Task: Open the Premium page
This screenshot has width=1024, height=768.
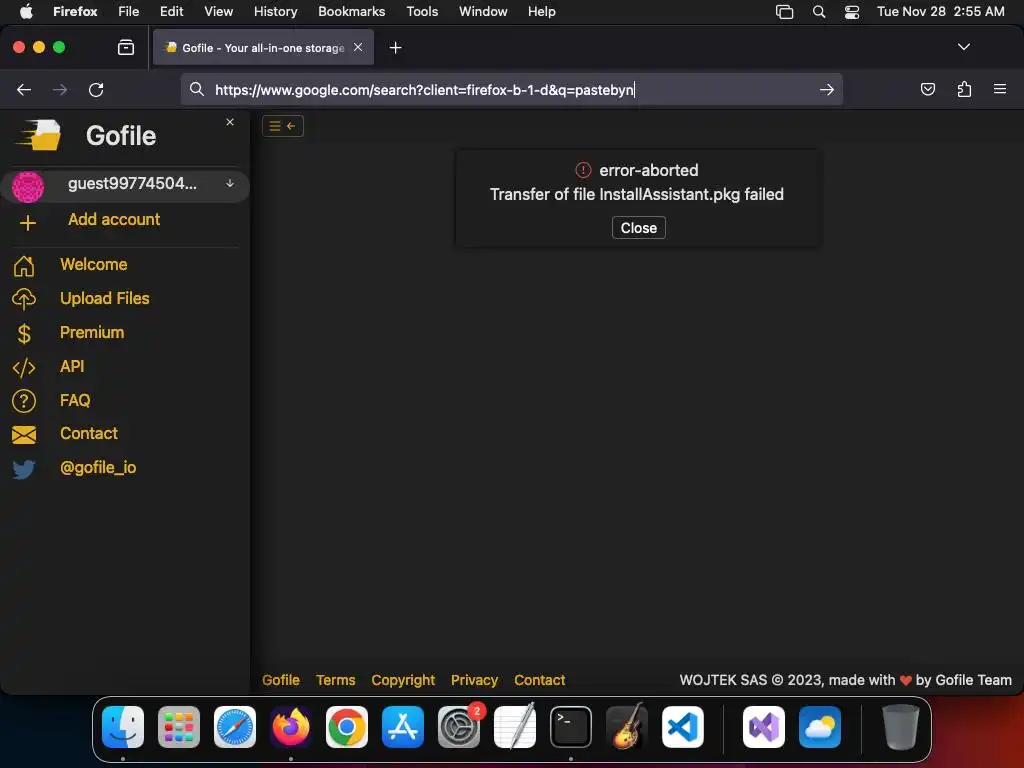Action: coord(91,332)
